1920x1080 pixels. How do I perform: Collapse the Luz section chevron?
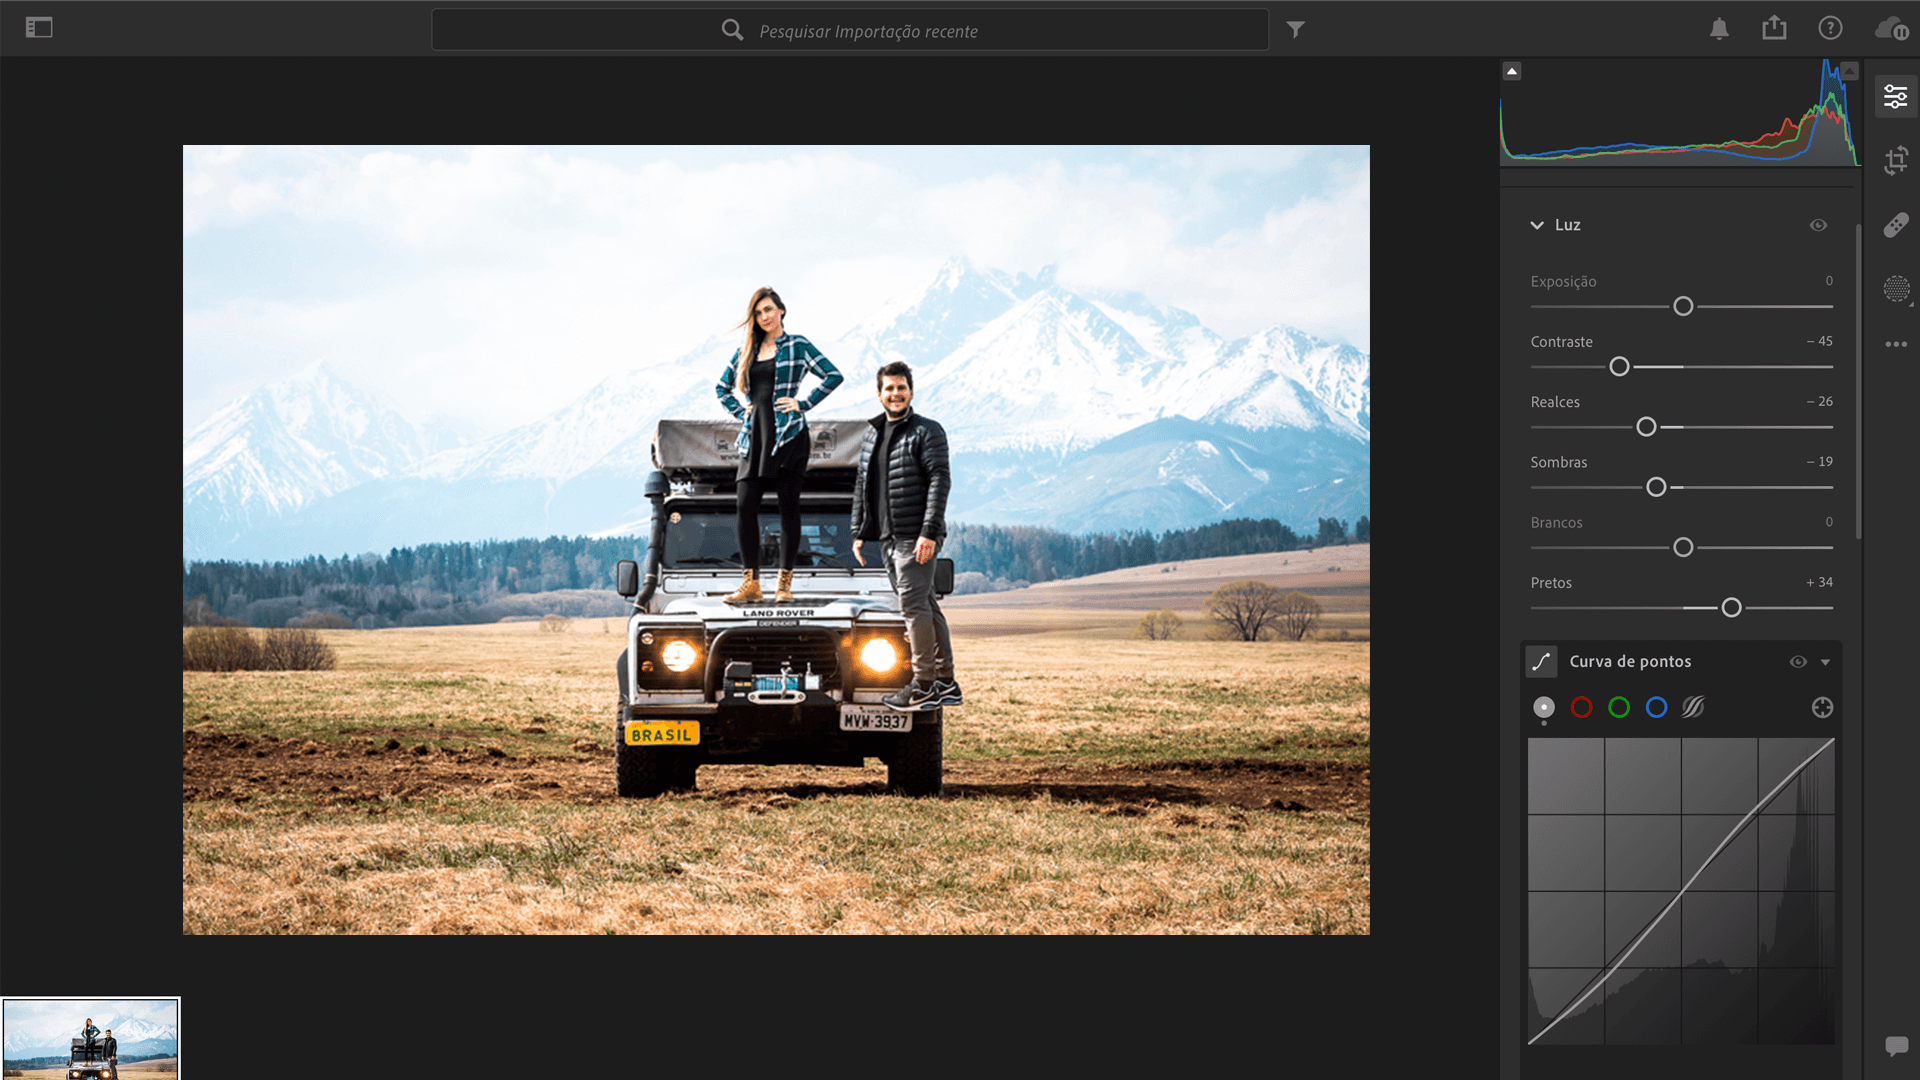pyautogui.click(x=1537, y=225)
